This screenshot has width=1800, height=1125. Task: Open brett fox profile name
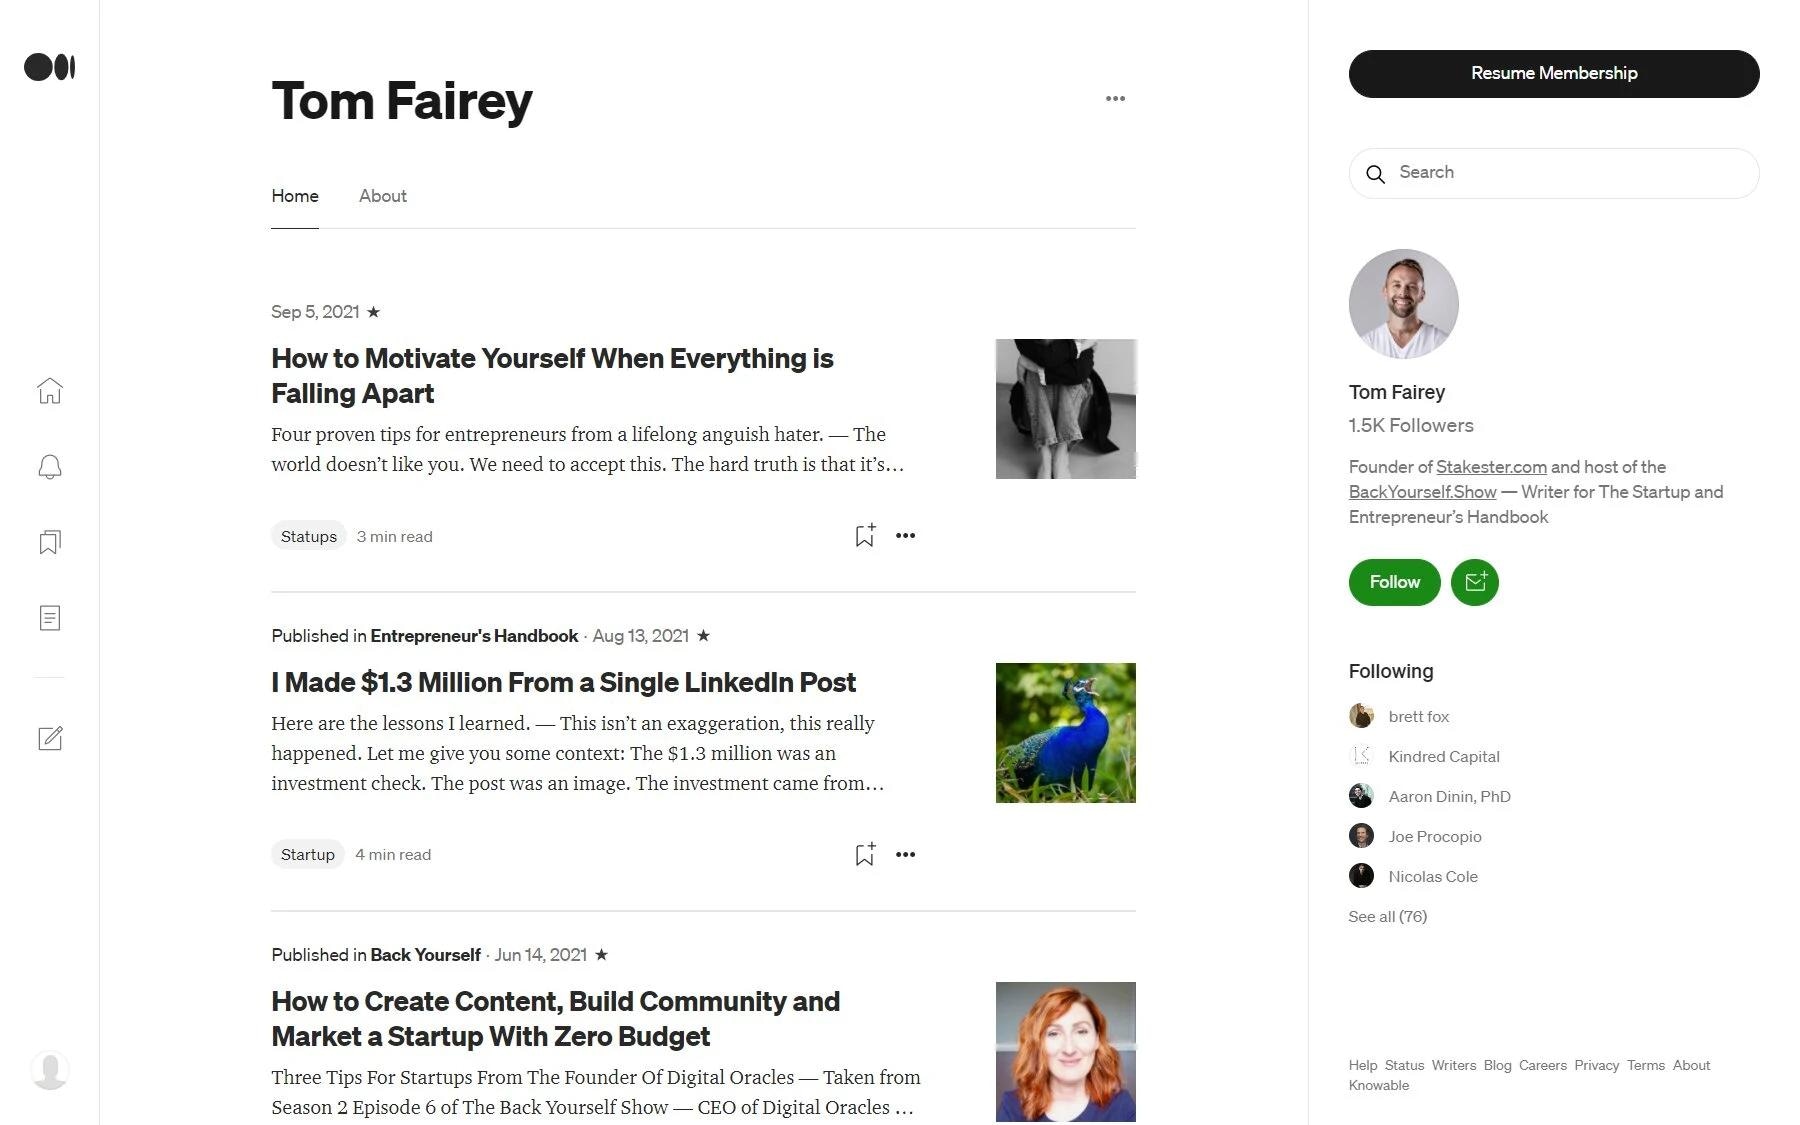[1419, 716]
